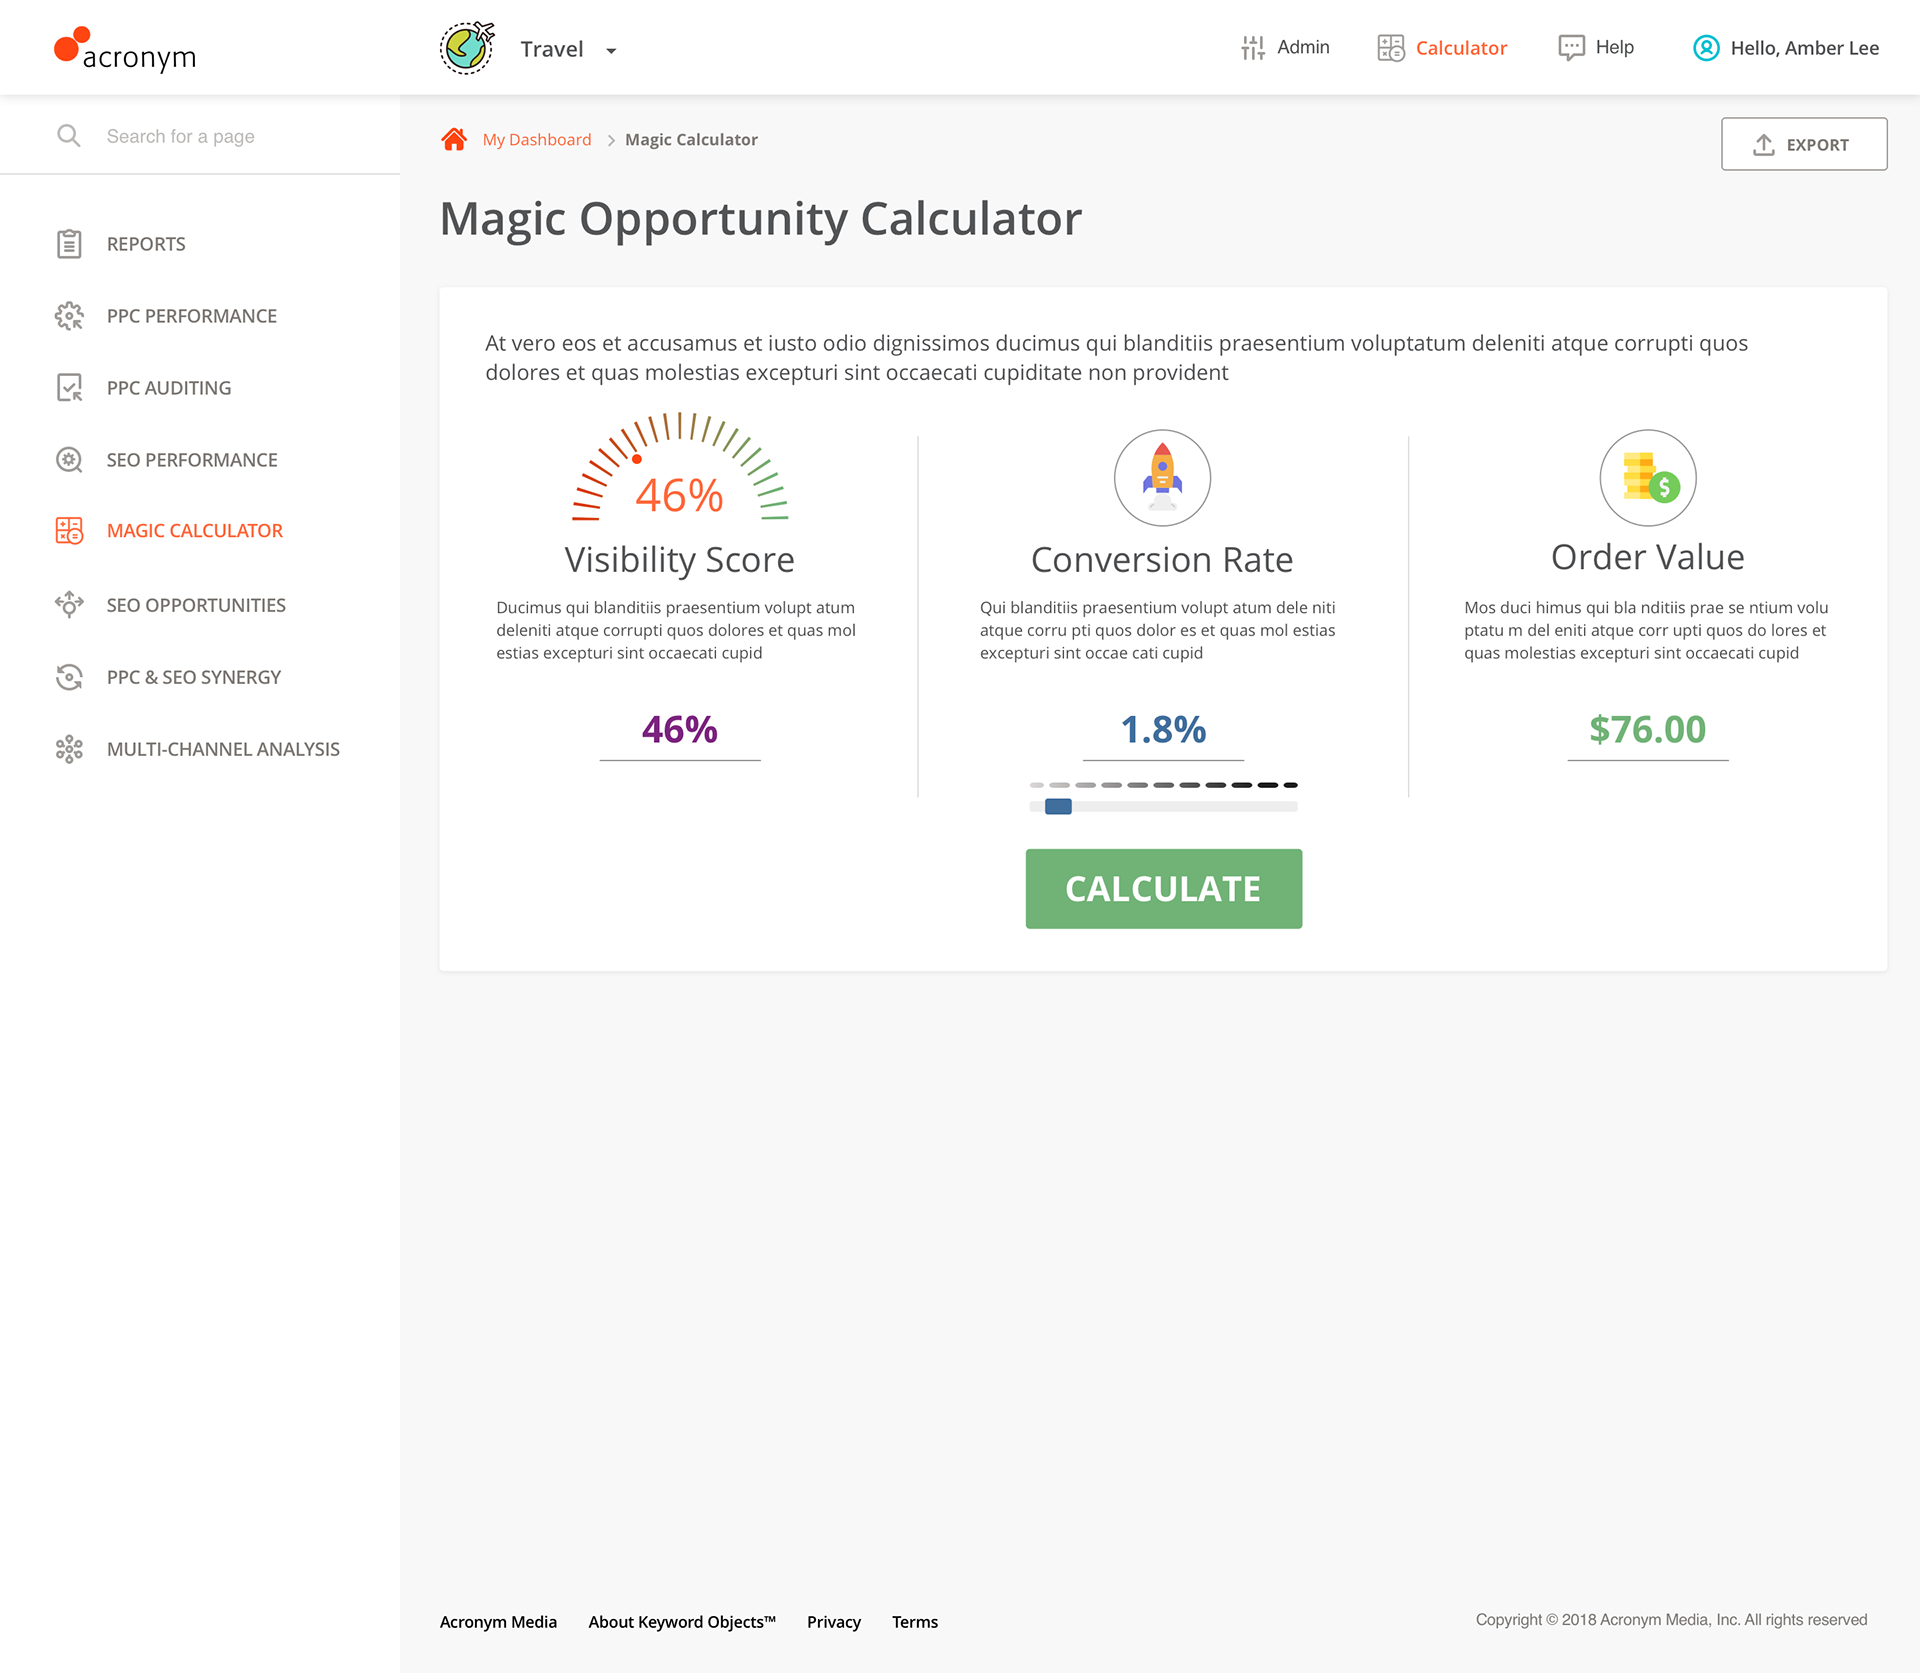This screenshot has height=1673, width=1920.
Task: Click the Reports clipboard icon in sidebar
Action: [x=69, y=244]
